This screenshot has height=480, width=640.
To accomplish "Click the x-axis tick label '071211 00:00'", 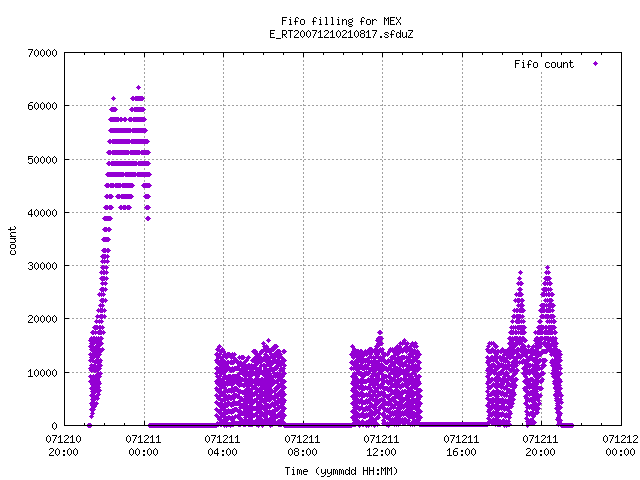I will click(143, 446).
